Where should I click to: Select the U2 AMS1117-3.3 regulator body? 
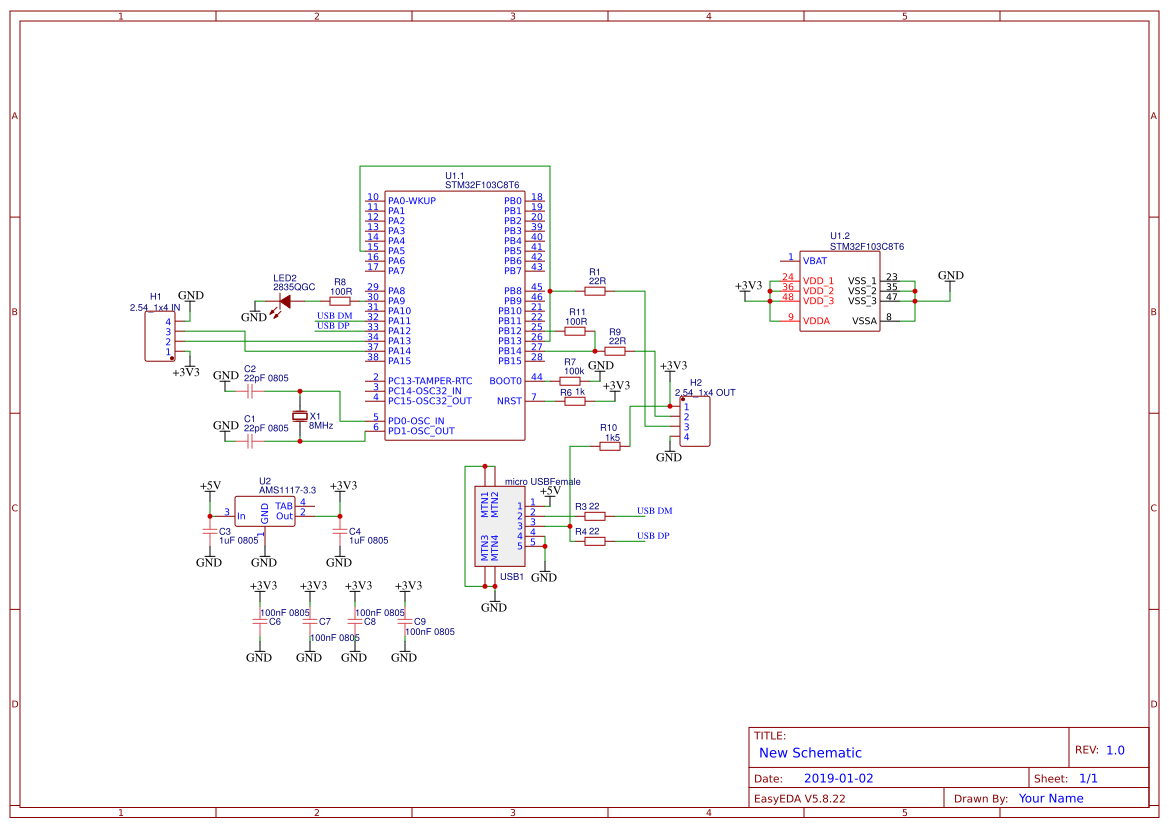pos(265,511)
